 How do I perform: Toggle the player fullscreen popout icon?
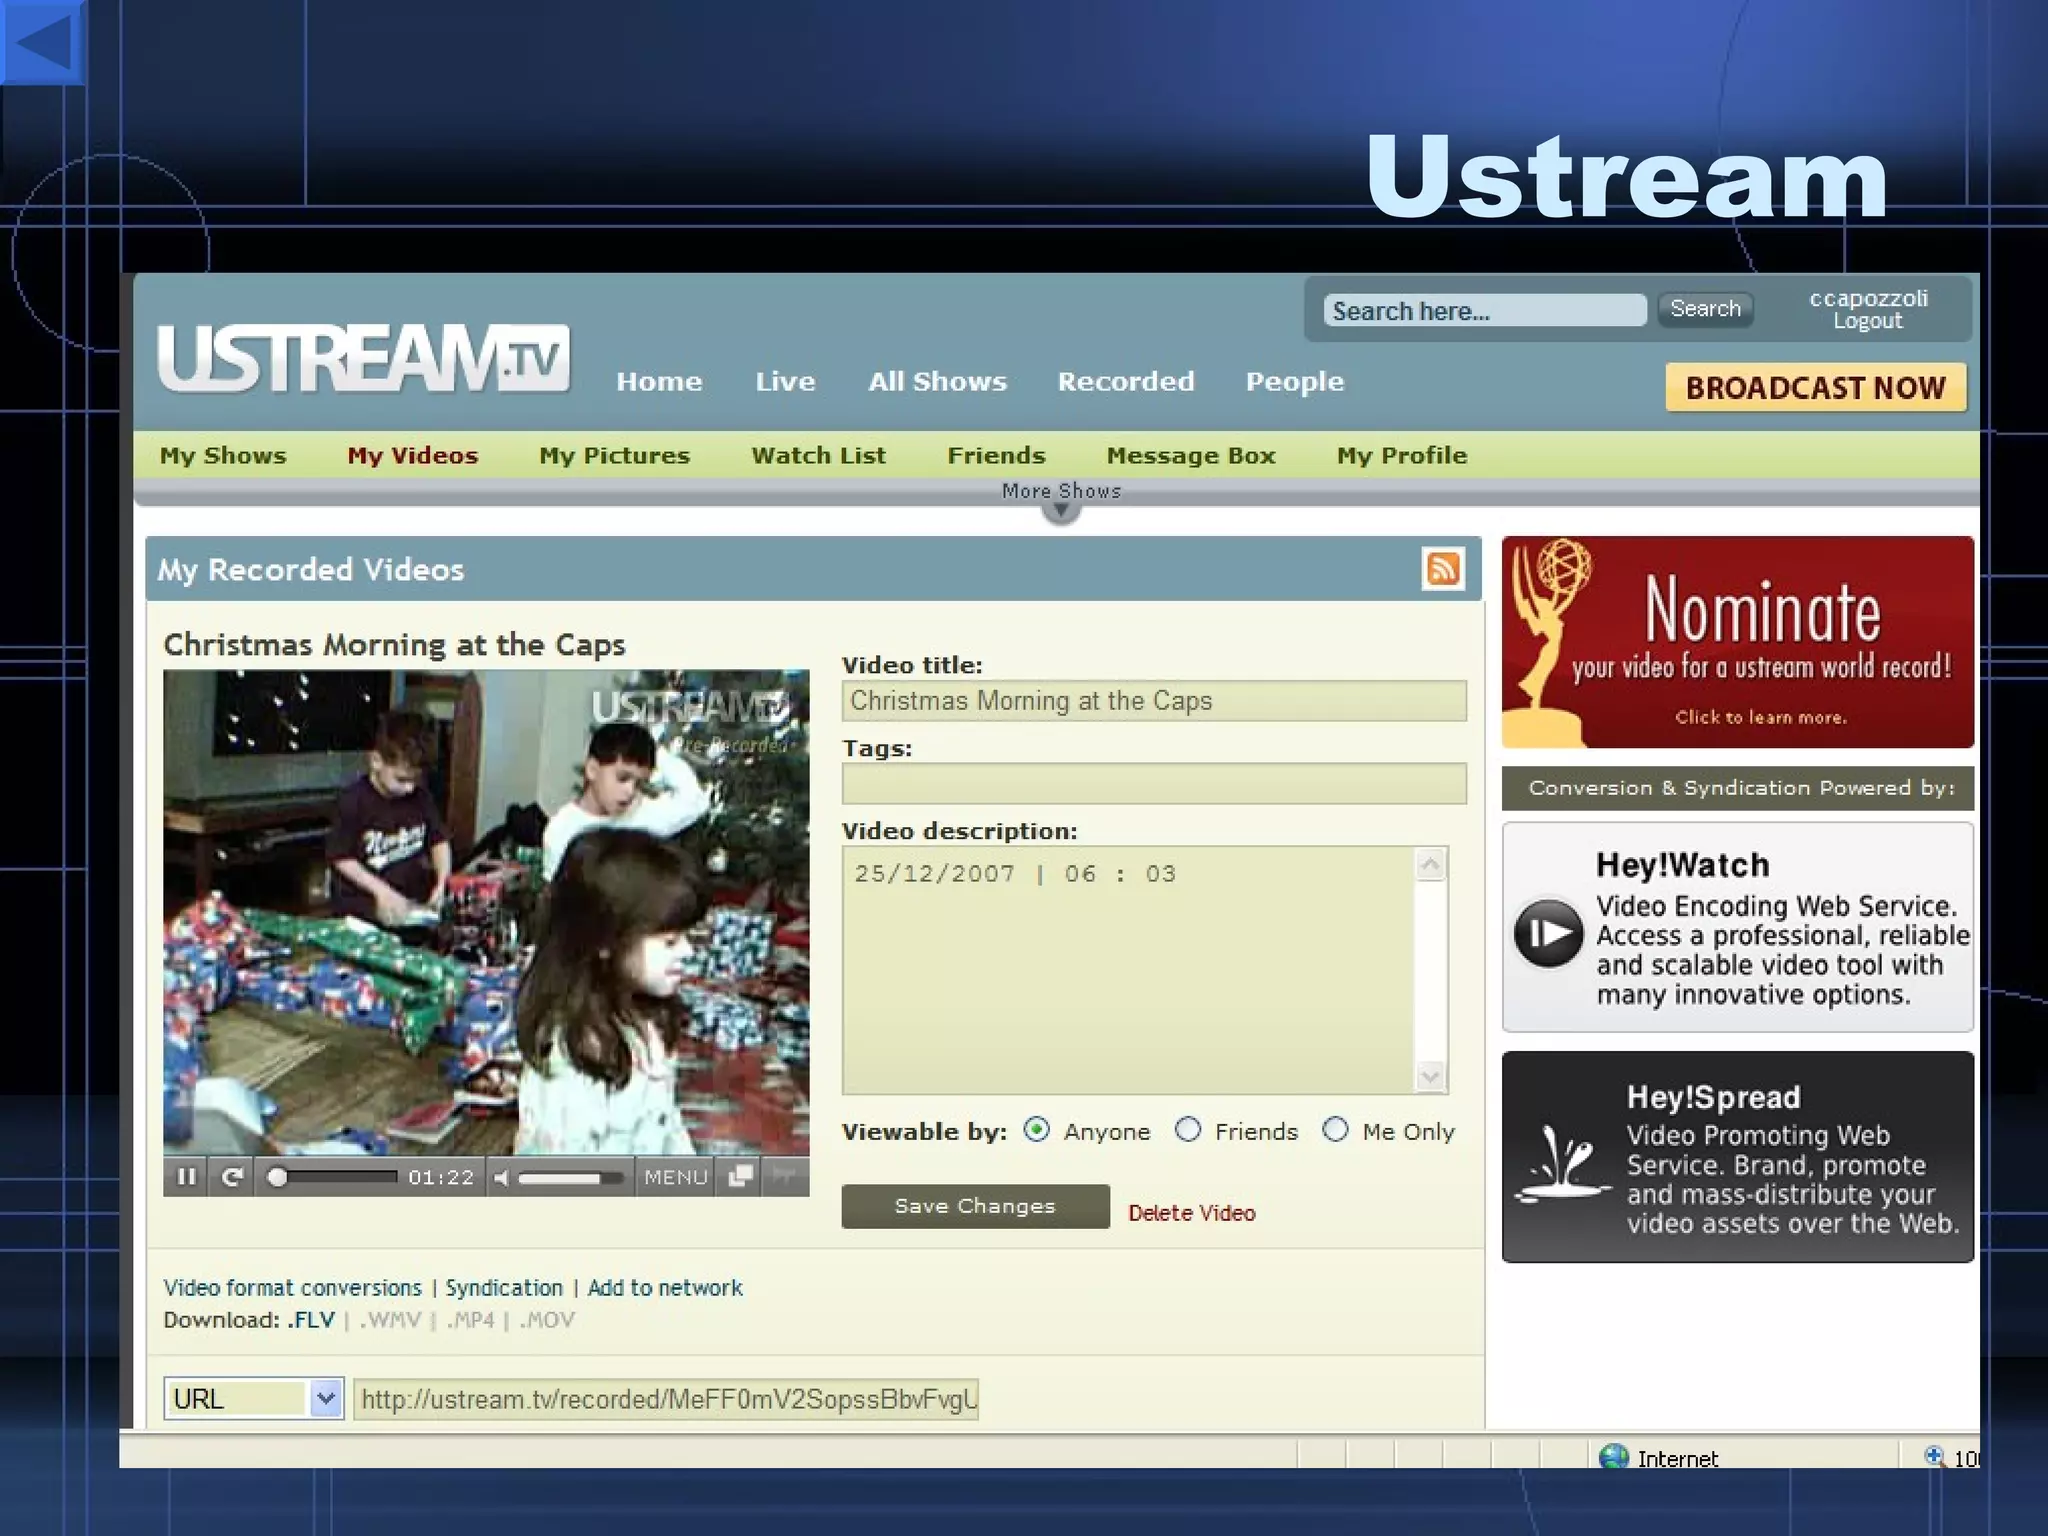[740, 1177]
